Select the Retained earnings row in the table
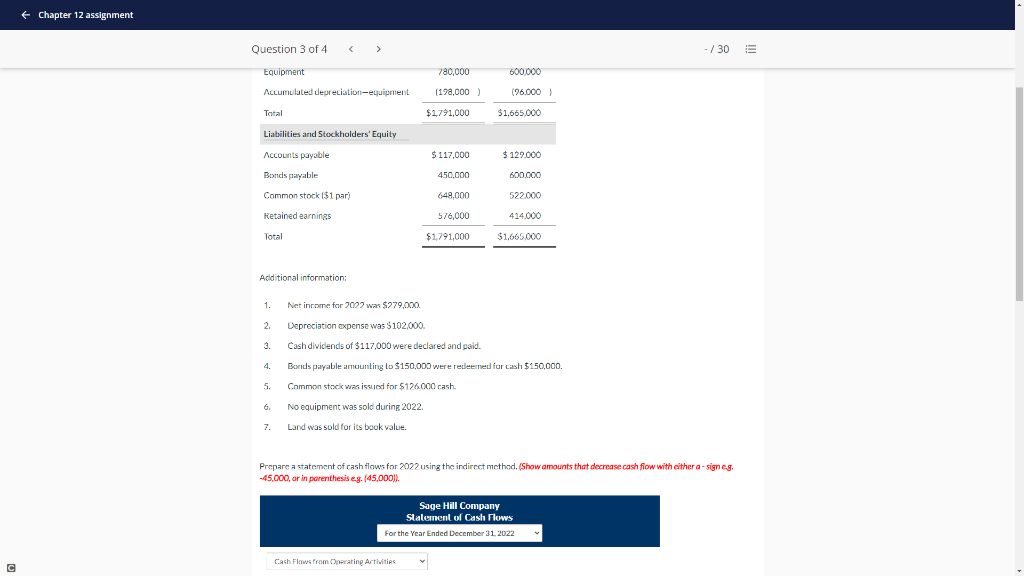 pyautogui.click(x=297, y=215)
